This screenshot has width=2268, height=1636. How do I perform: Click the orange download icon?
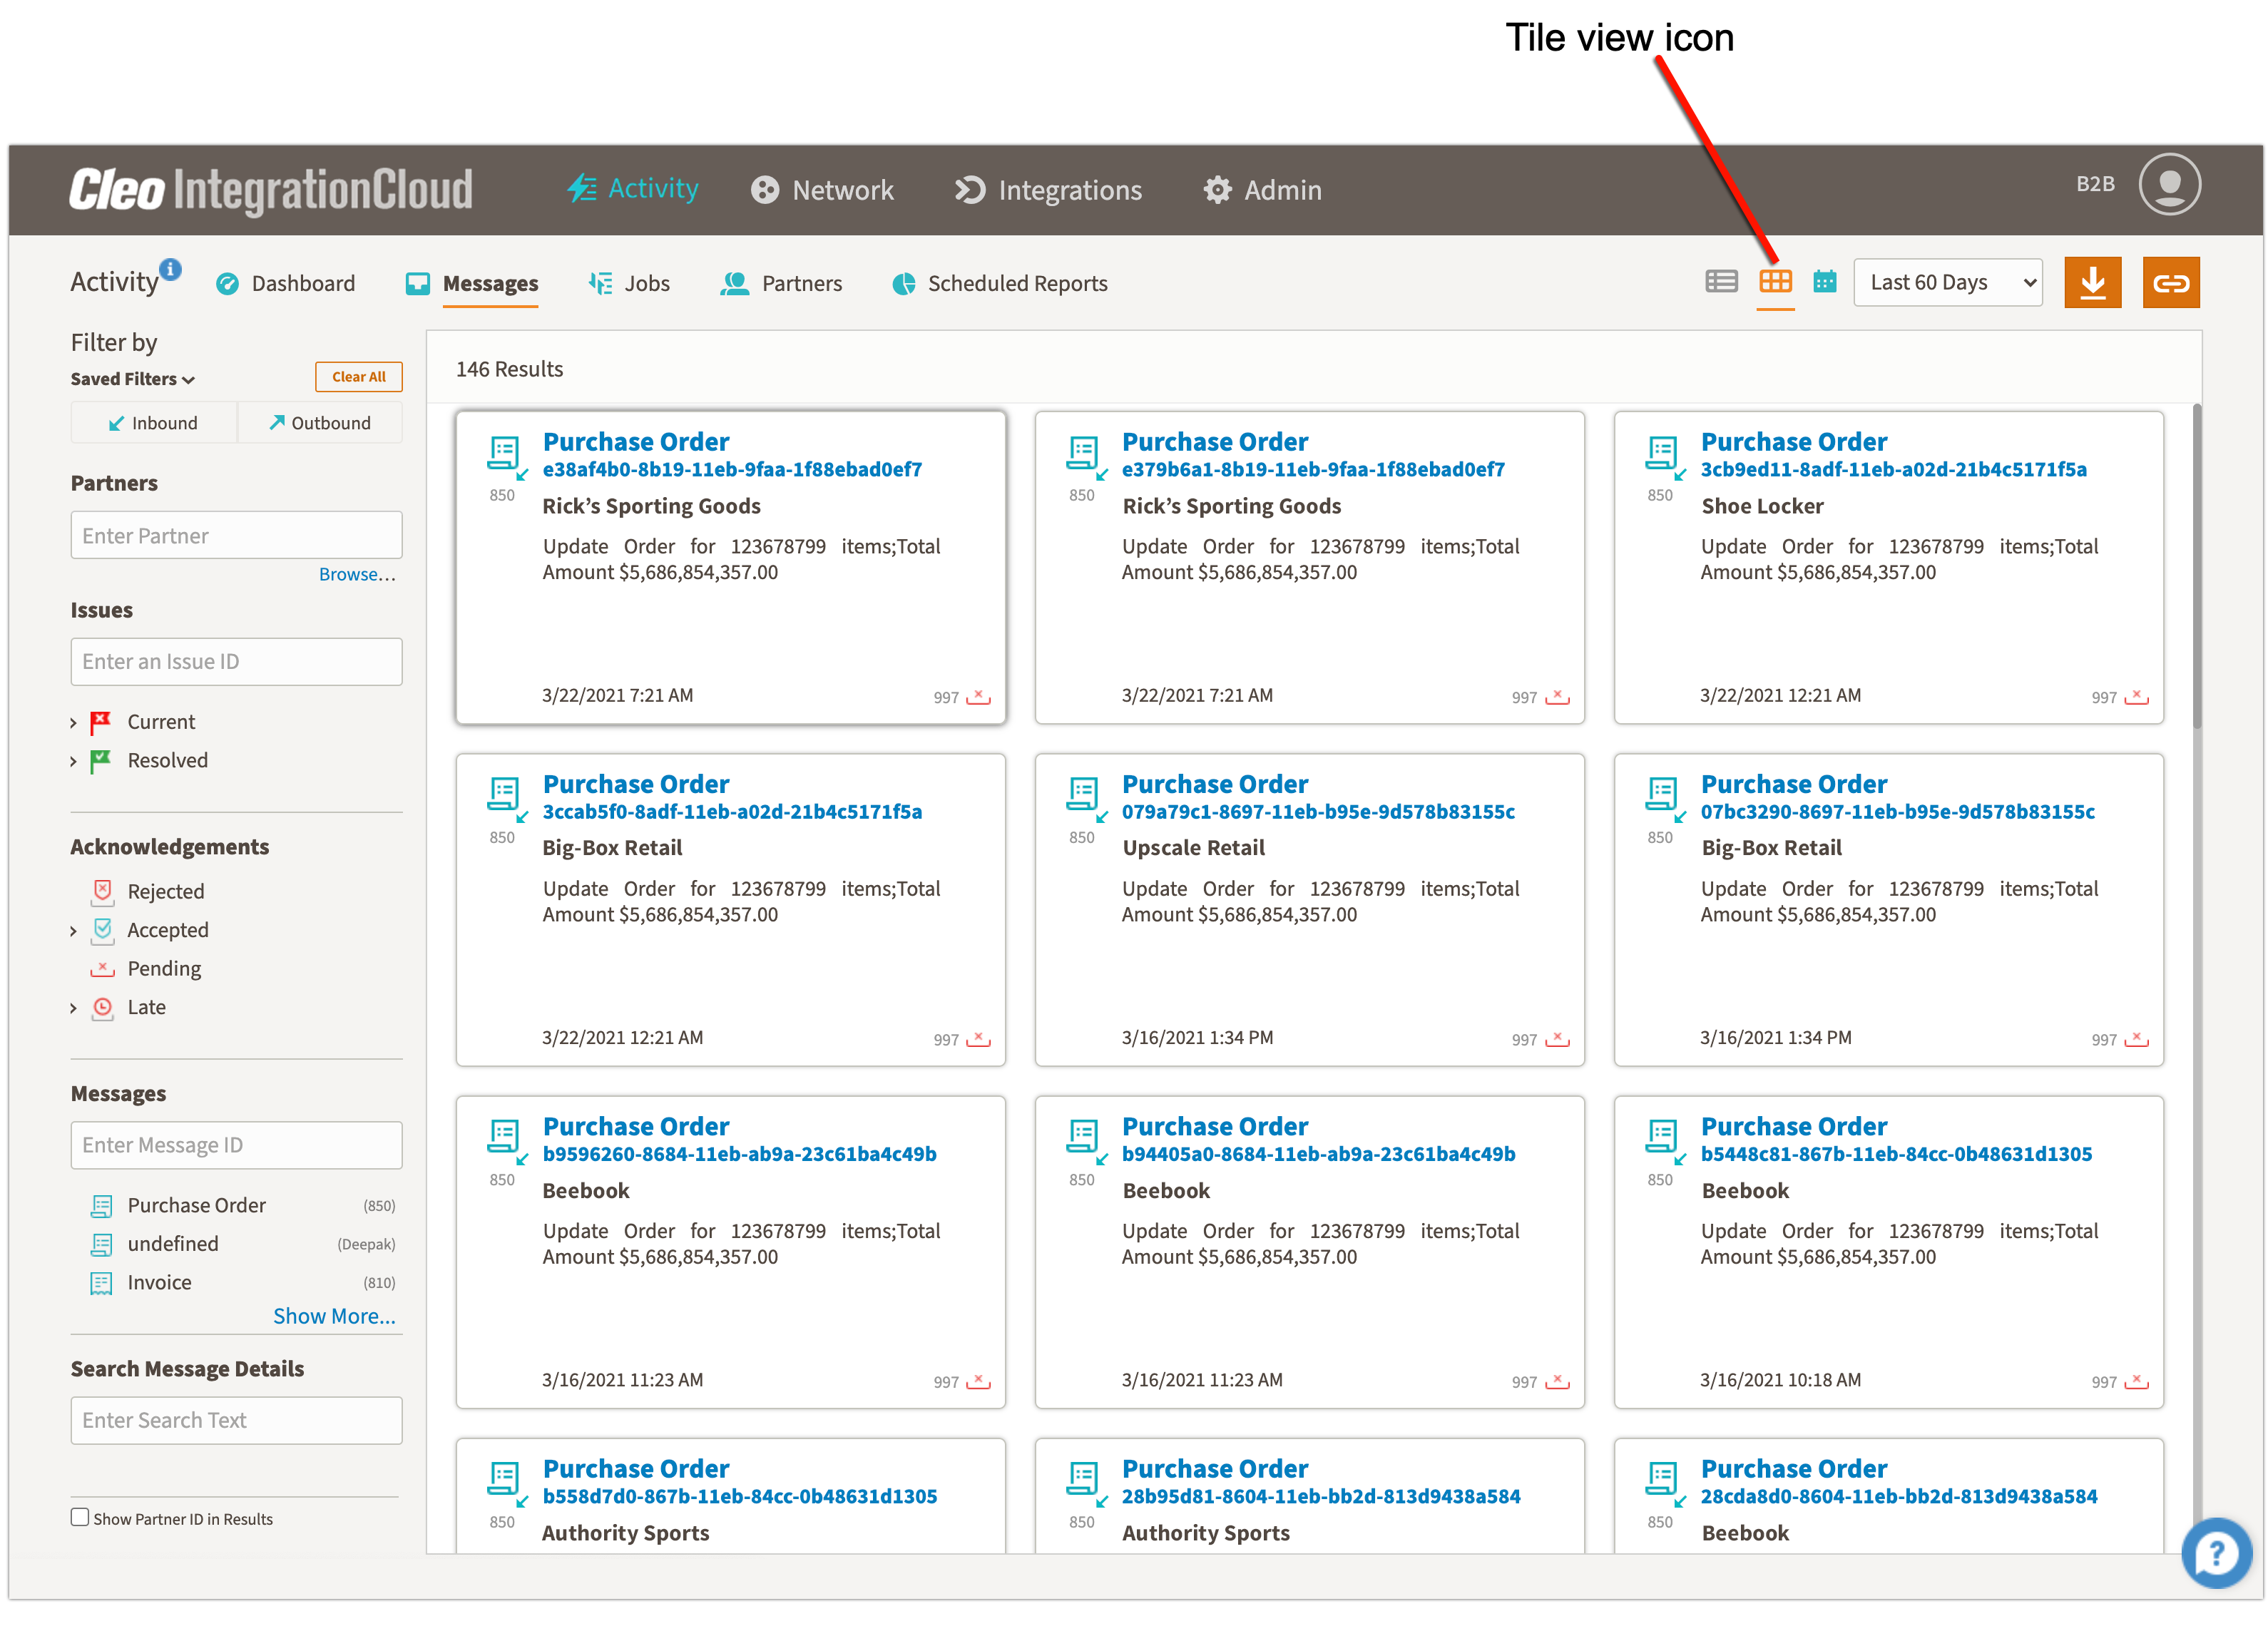2093,282
